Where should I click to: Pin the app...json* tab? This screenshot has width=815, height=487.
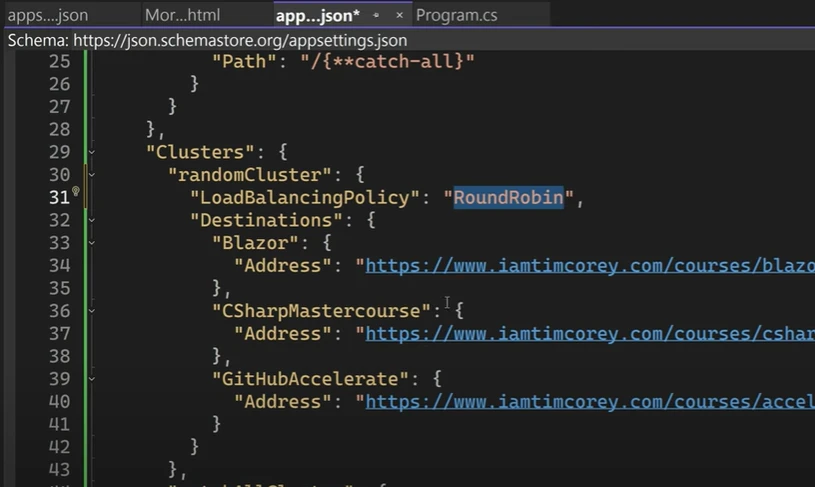pos(376,16)
